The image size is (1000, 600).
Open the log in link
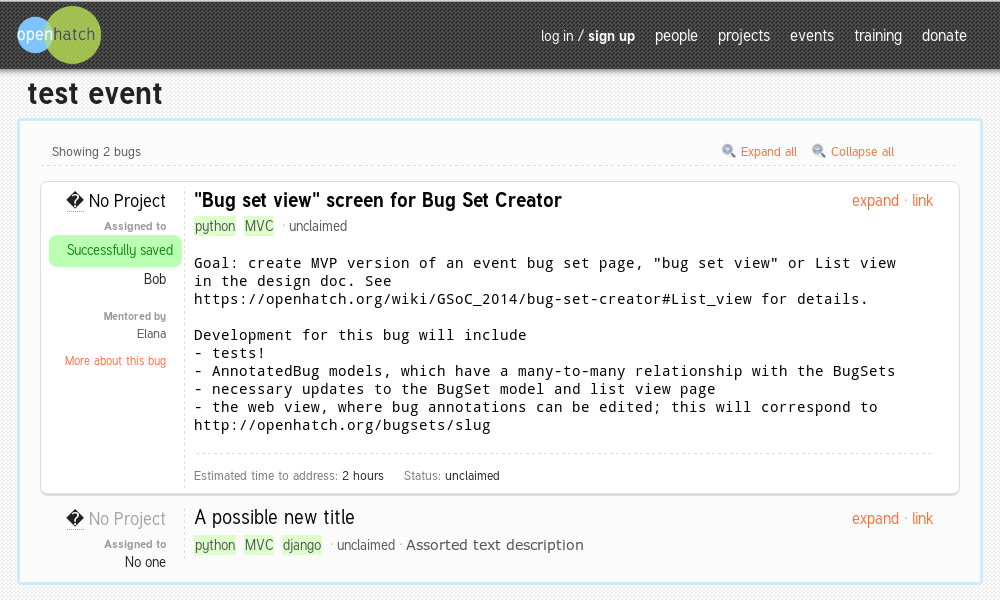(557, 36)
